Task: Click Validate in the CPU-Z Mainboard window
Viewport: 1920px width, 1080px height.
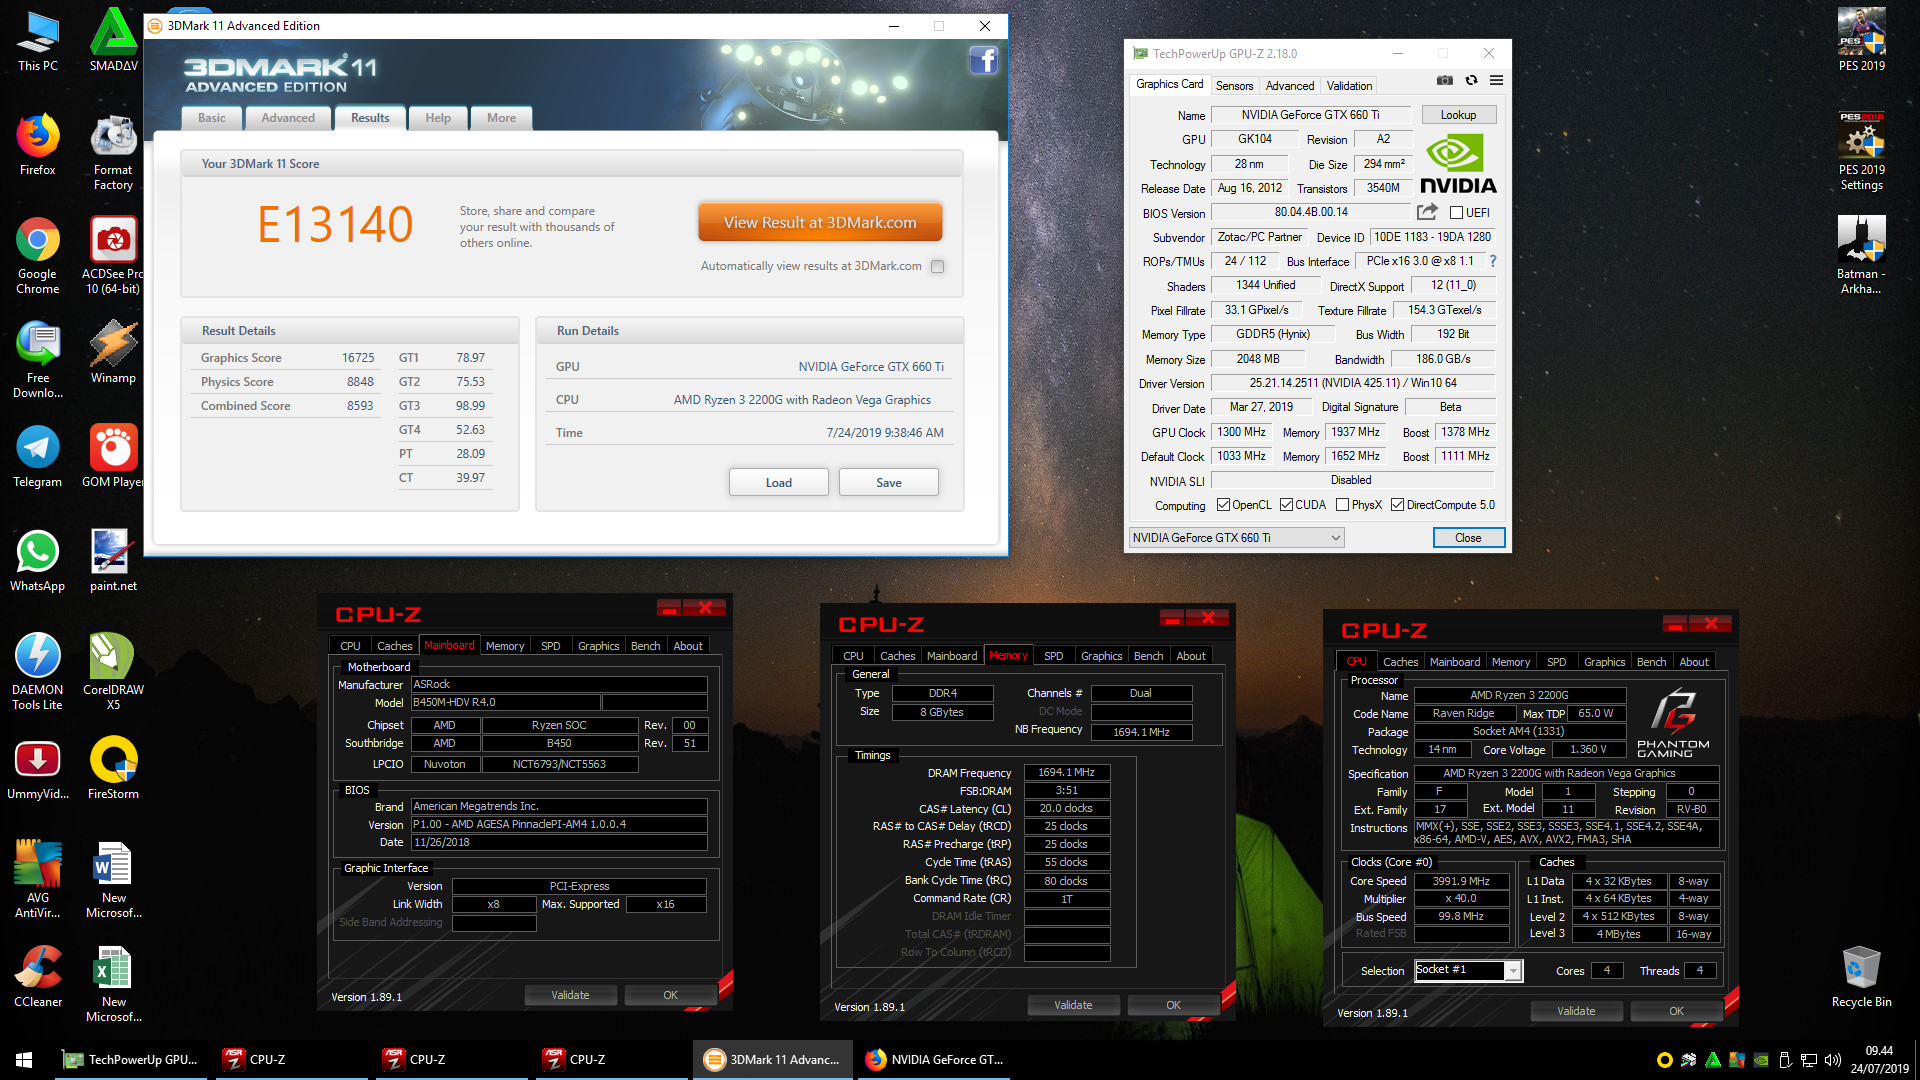Action: (x=570, y=995)
